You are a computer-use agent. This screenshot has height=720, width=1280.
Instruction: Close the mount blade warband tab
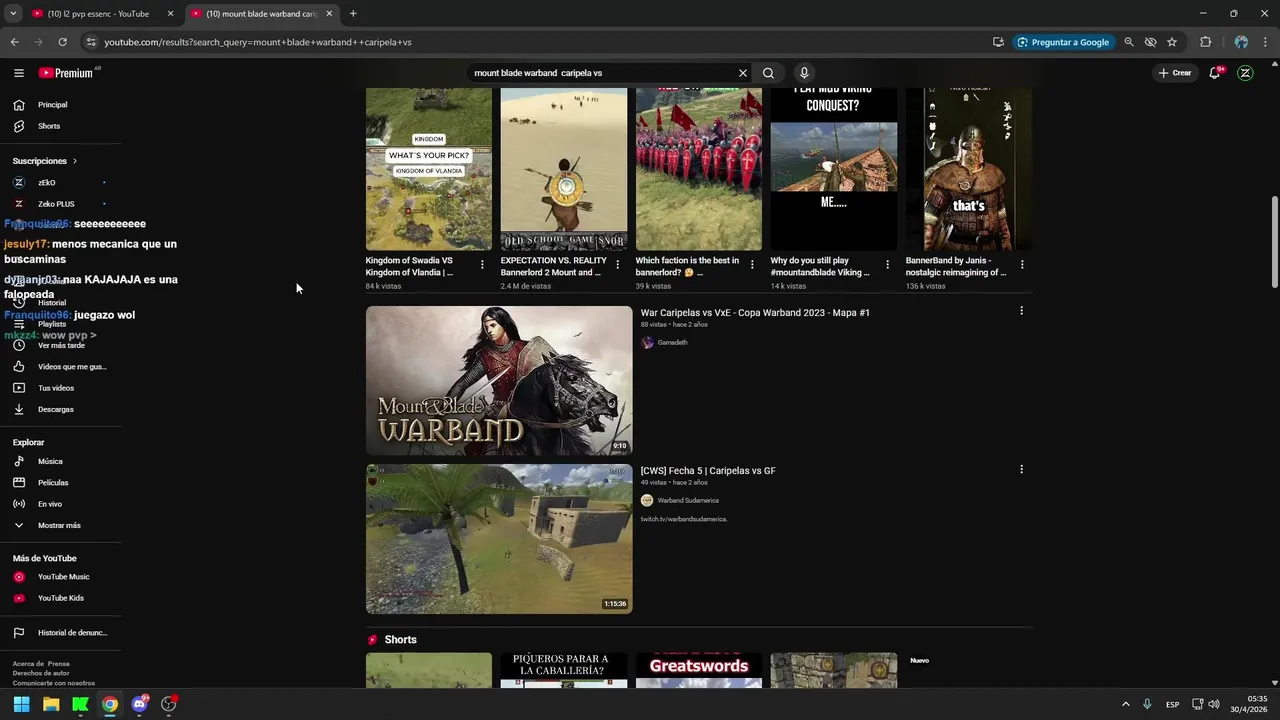329,14
